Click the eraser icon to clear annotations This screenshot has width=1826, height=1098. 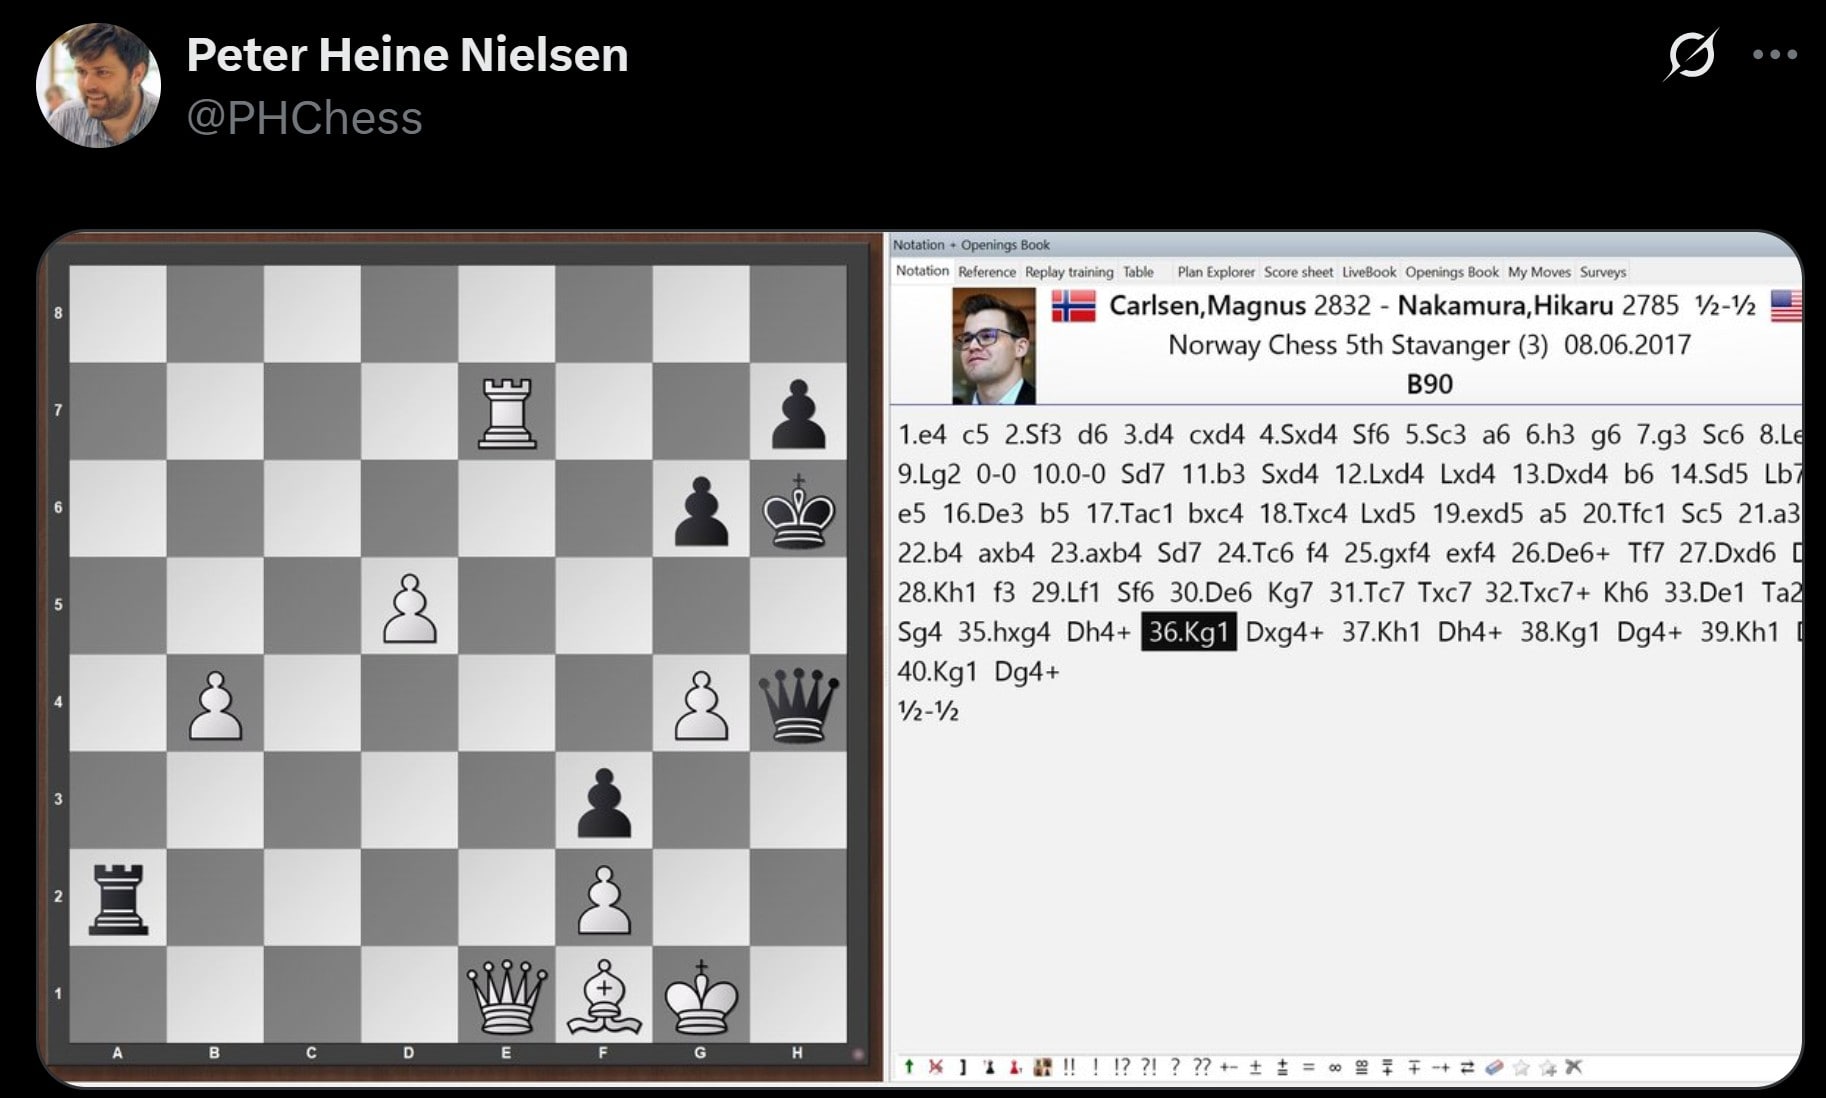1494,1067
